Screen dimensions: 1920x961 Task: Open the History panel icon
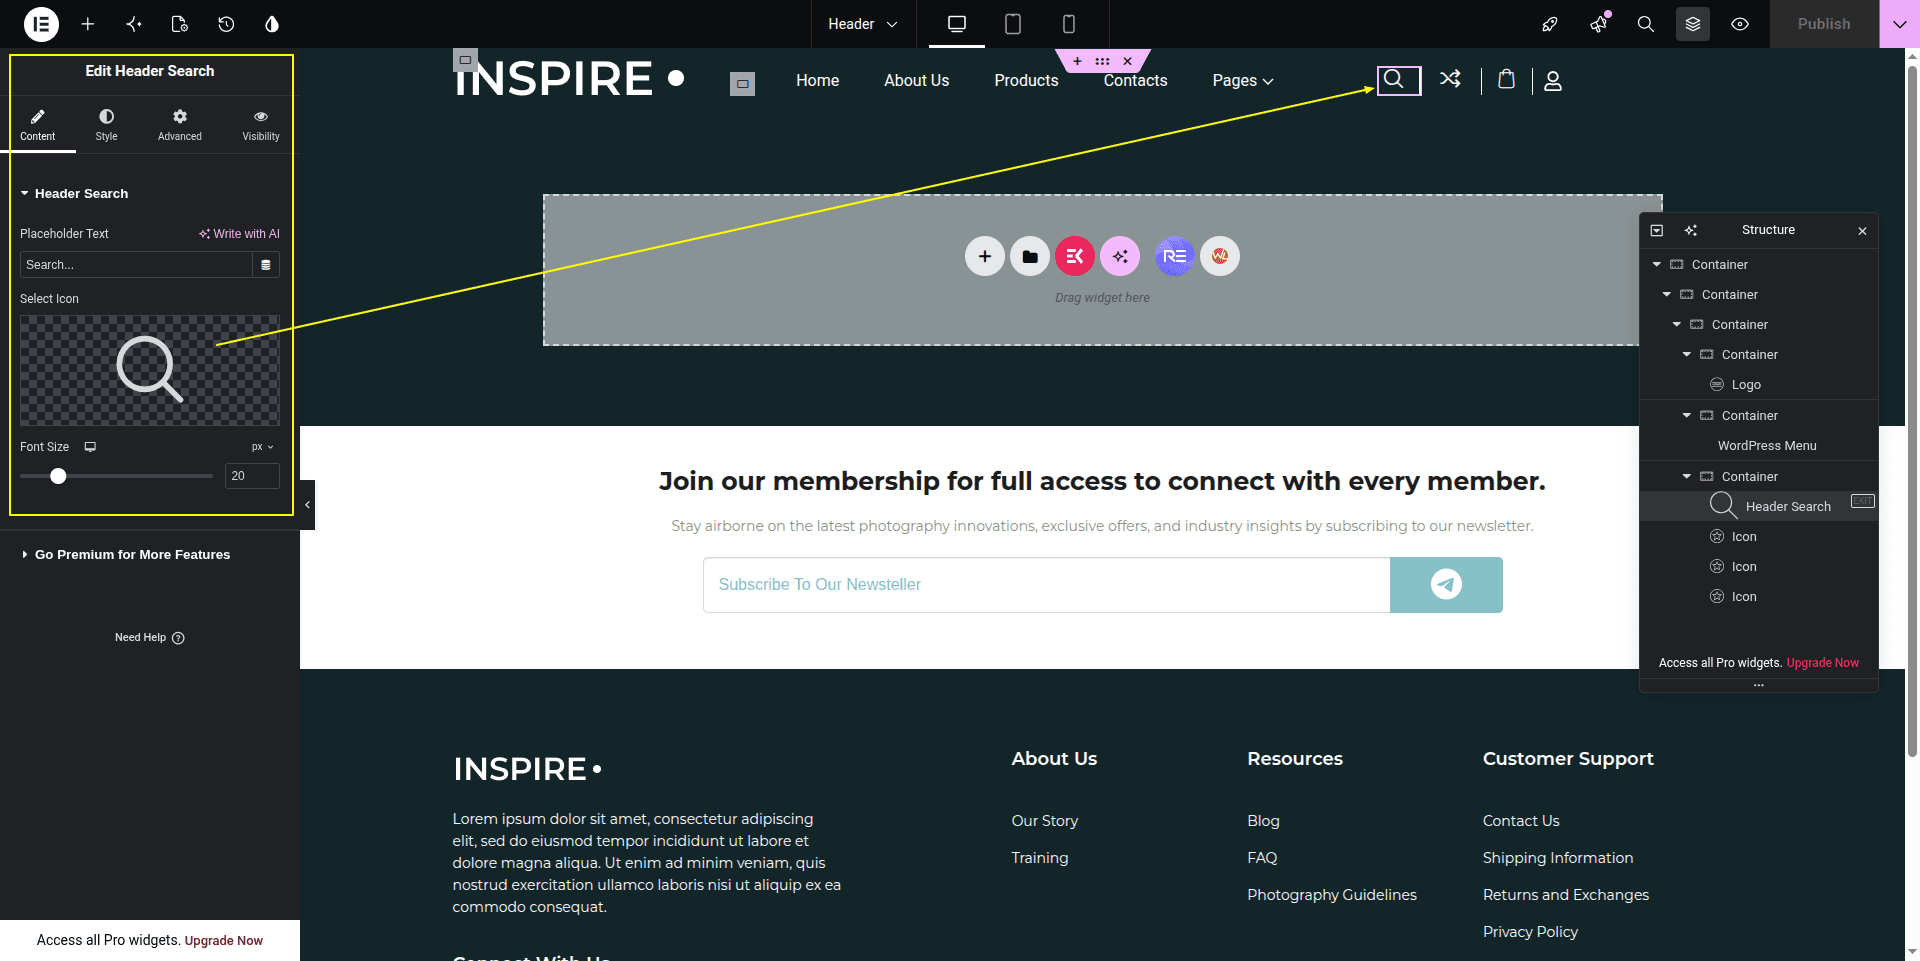[226, 24]
